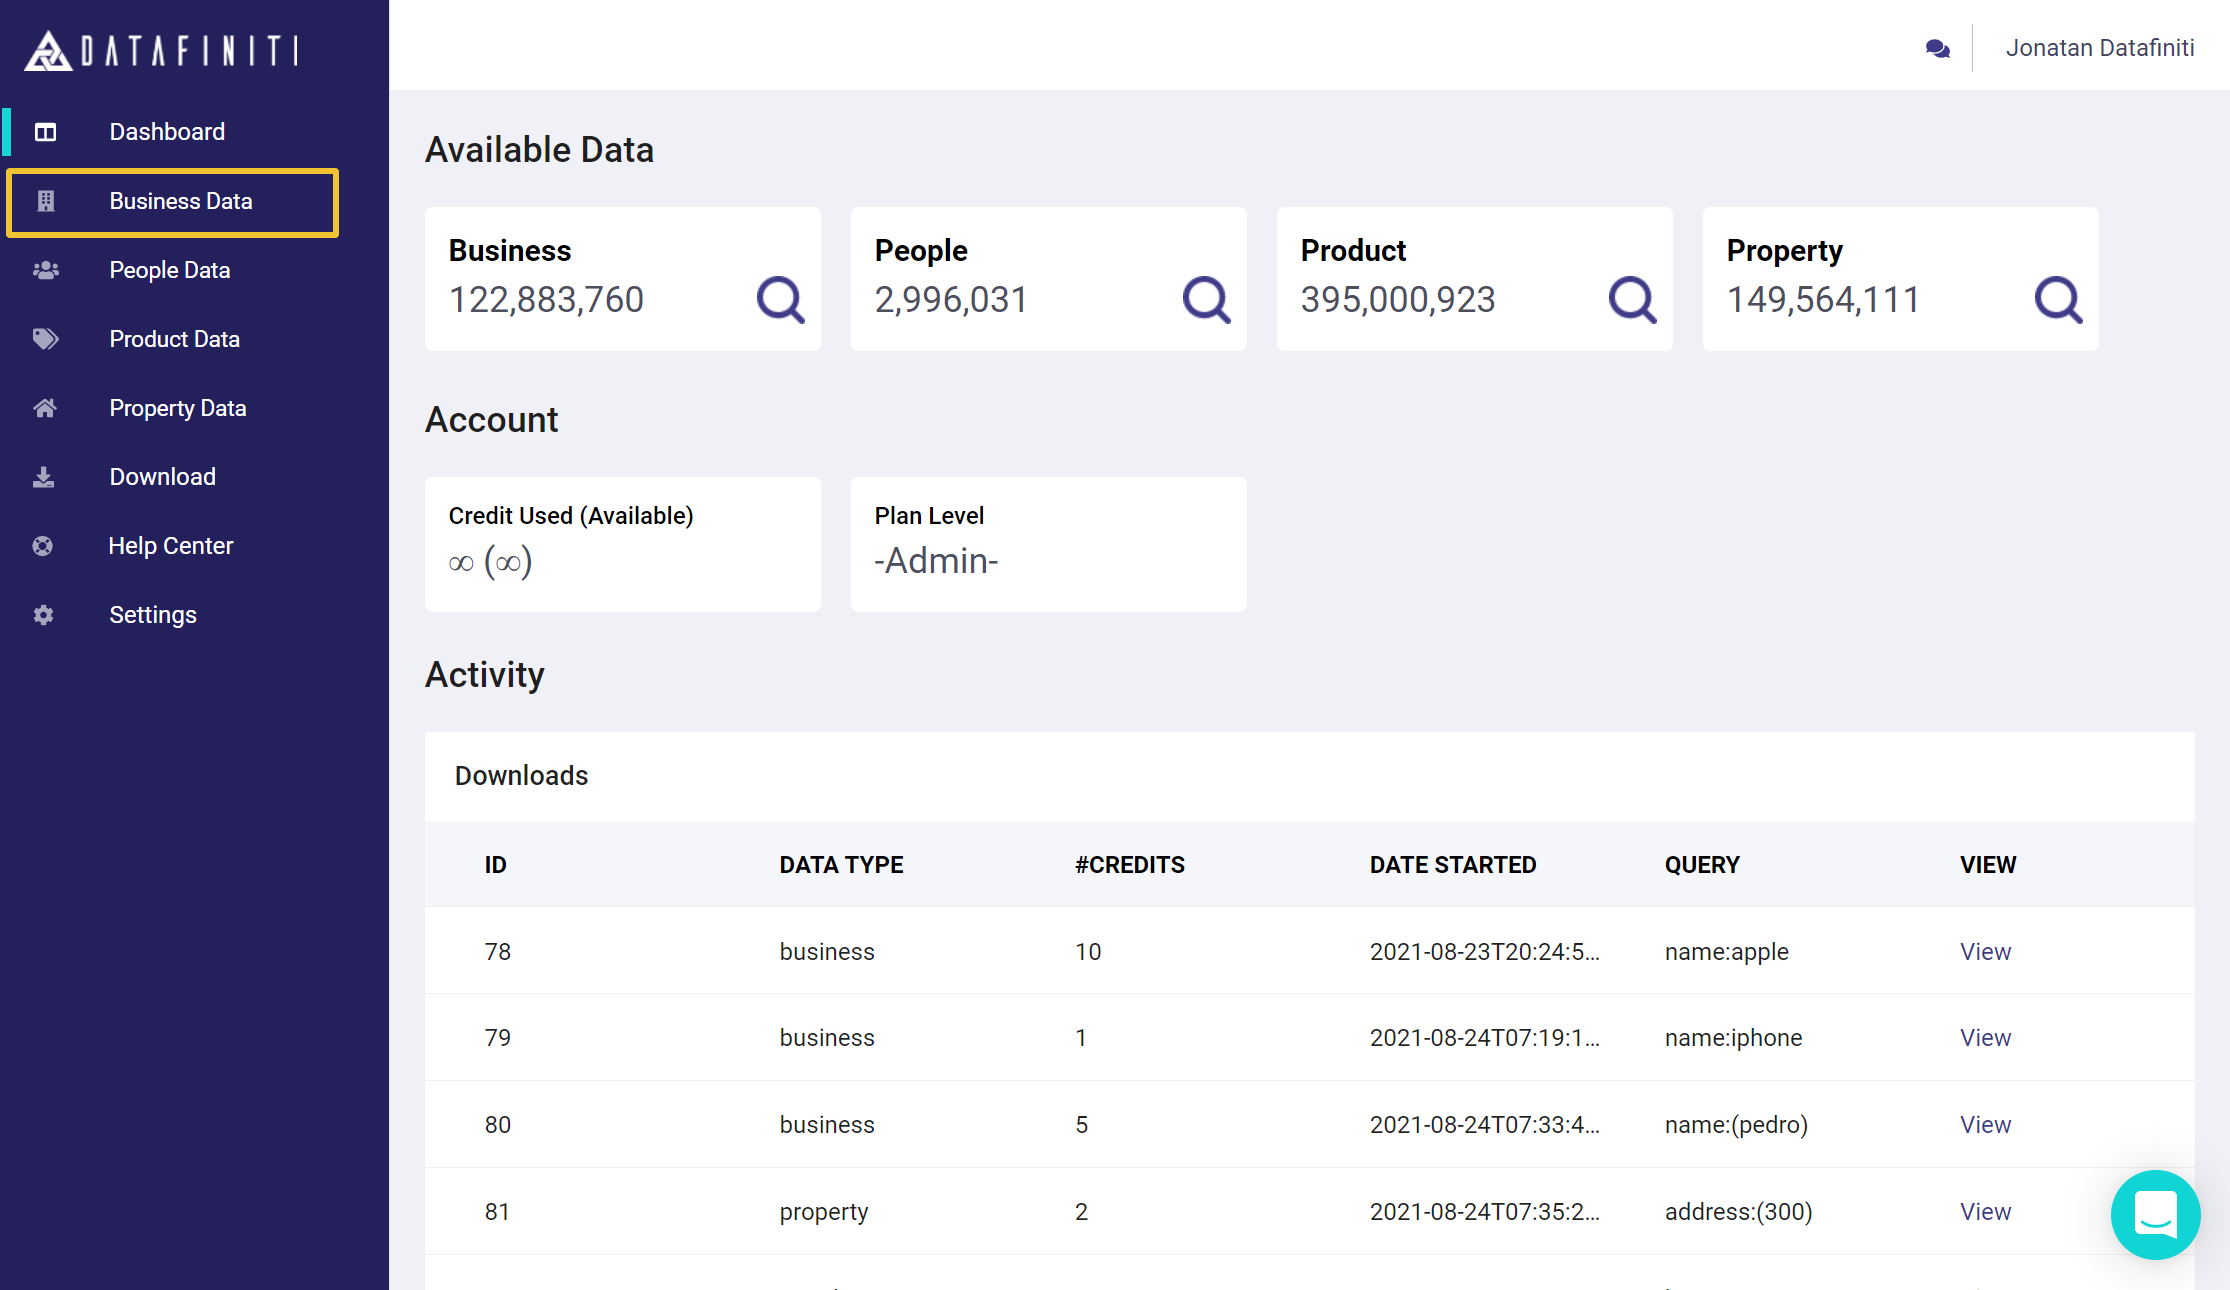Open Business Data in the sidebar
The image size is (2230, 1290).
(180, 201)
